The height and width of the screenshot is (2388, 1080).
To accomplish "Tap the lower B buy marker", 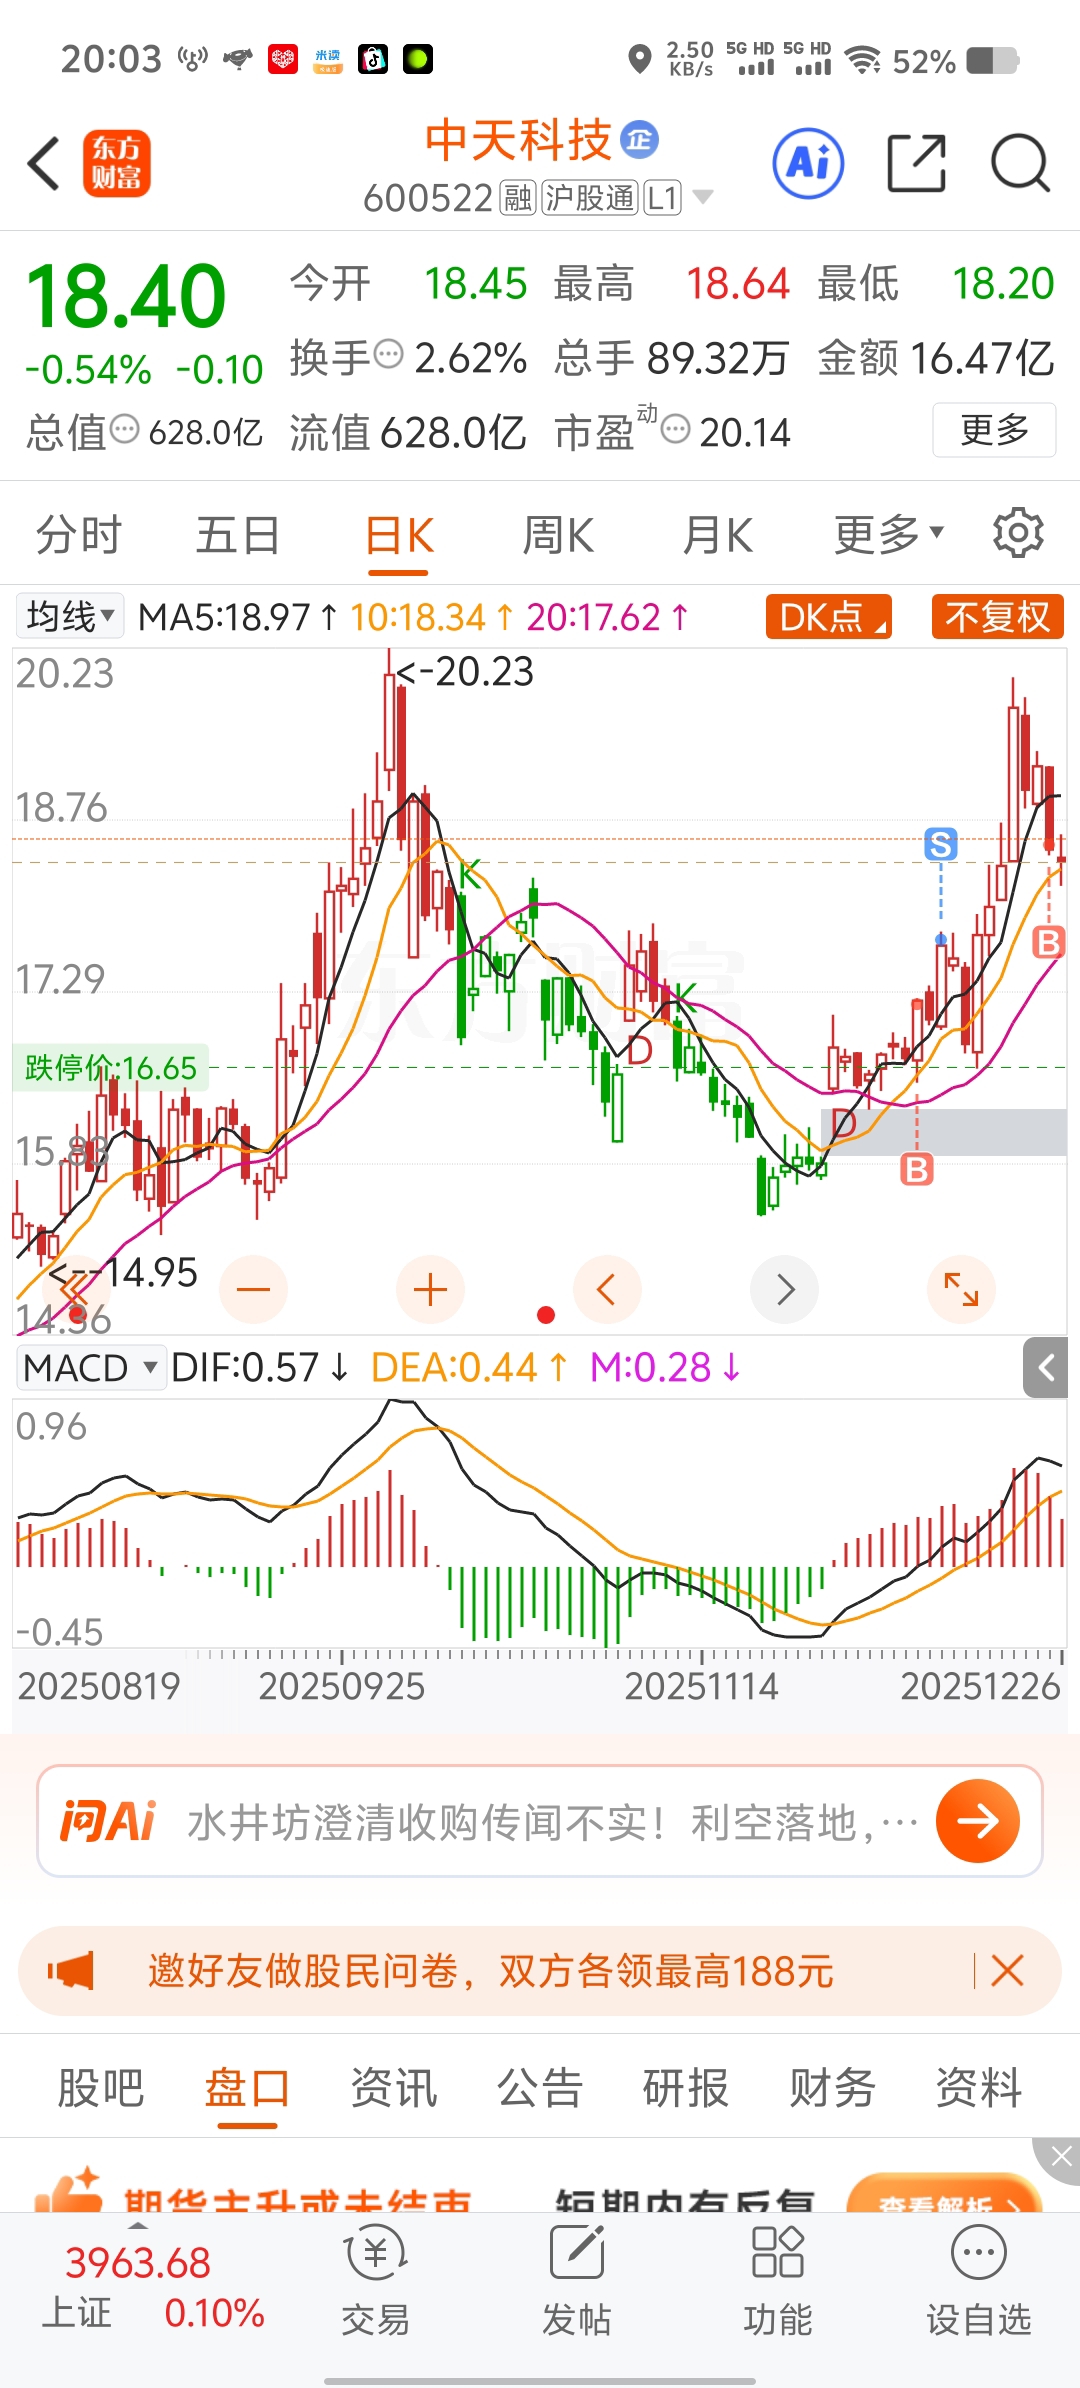I will coord(917,1169).
